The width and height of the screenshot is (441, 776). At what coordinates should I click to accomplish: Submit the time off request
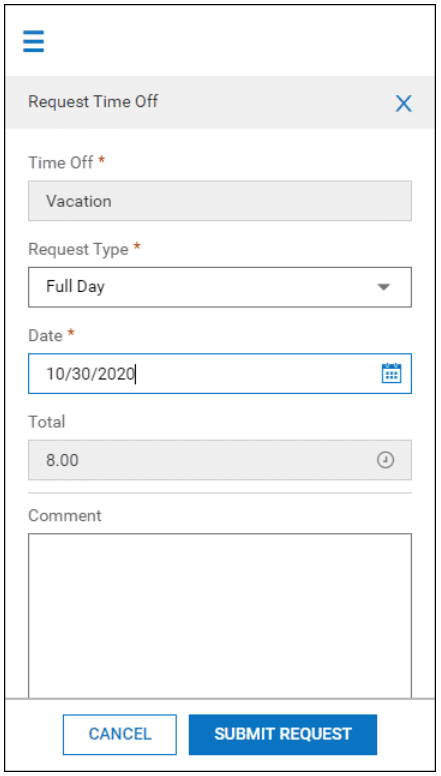[283, 734]
